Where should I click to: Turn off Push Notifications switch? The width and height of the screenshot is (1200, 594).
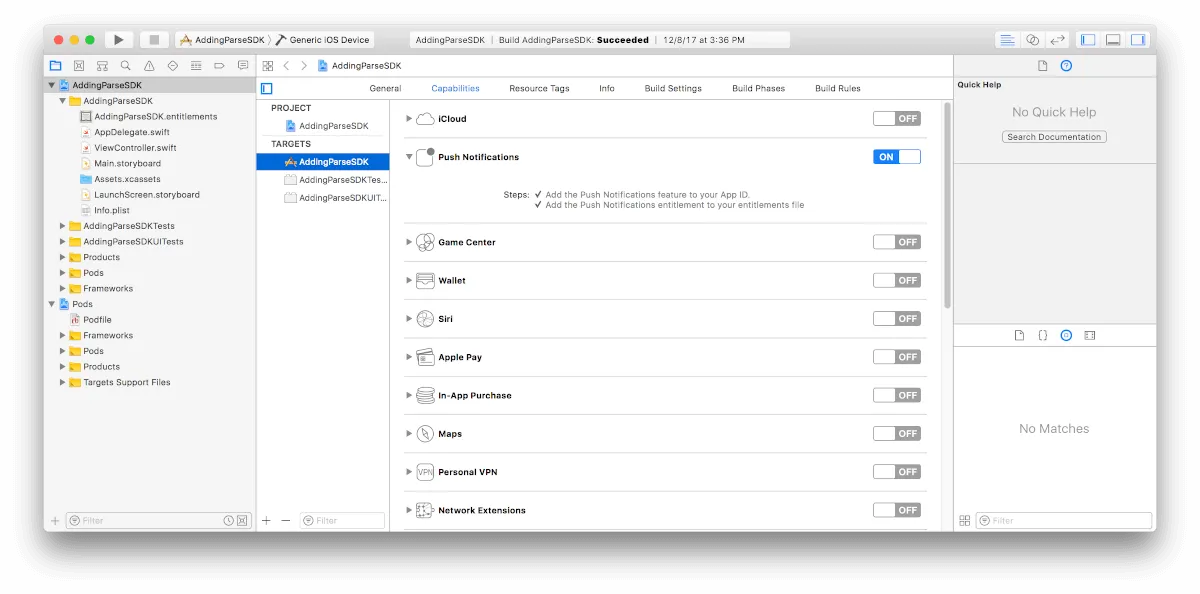(x=897, y=157)
